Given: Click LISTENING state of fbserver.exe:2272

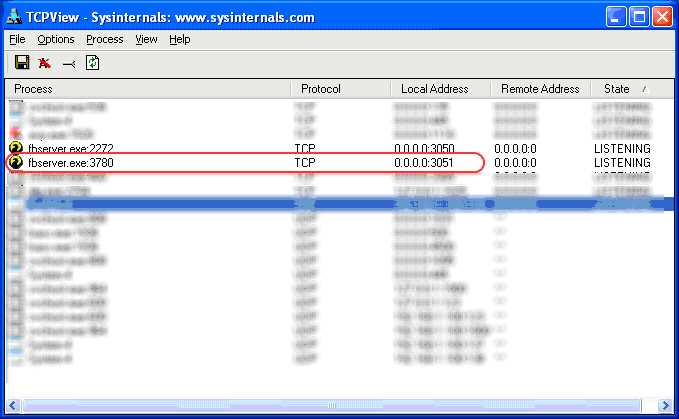Looking at the screenshot, I should (x=622, y=148).
